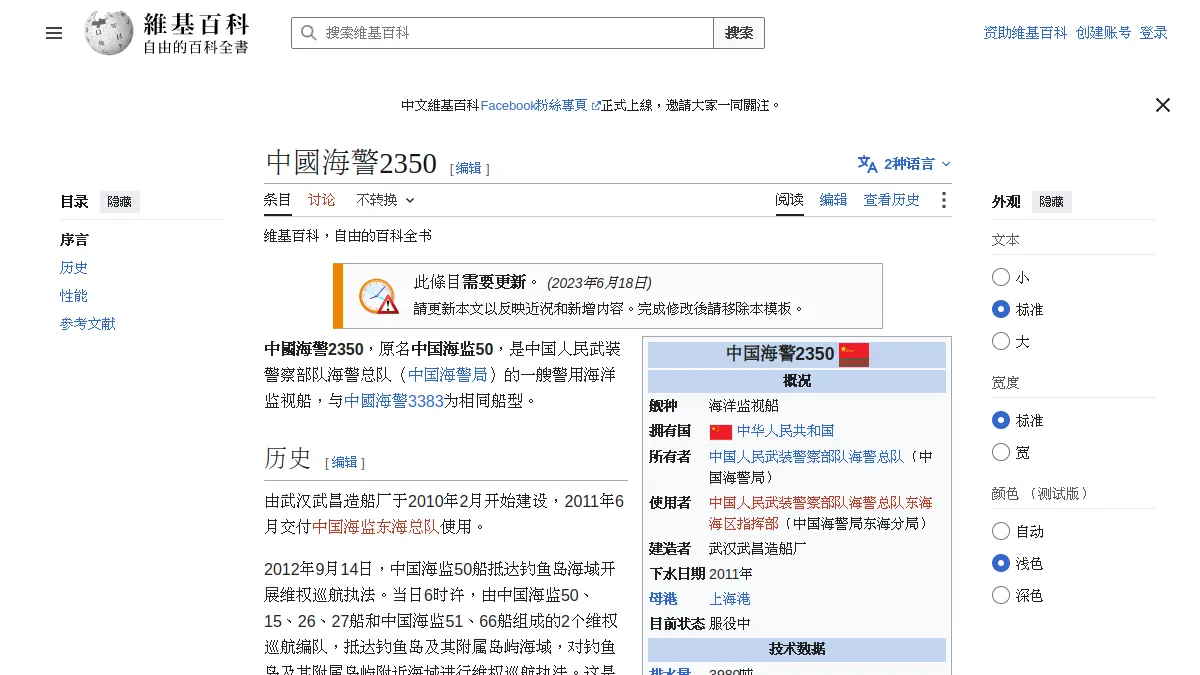
Task: Click the 搜索 button
Action: click(739, 33)
